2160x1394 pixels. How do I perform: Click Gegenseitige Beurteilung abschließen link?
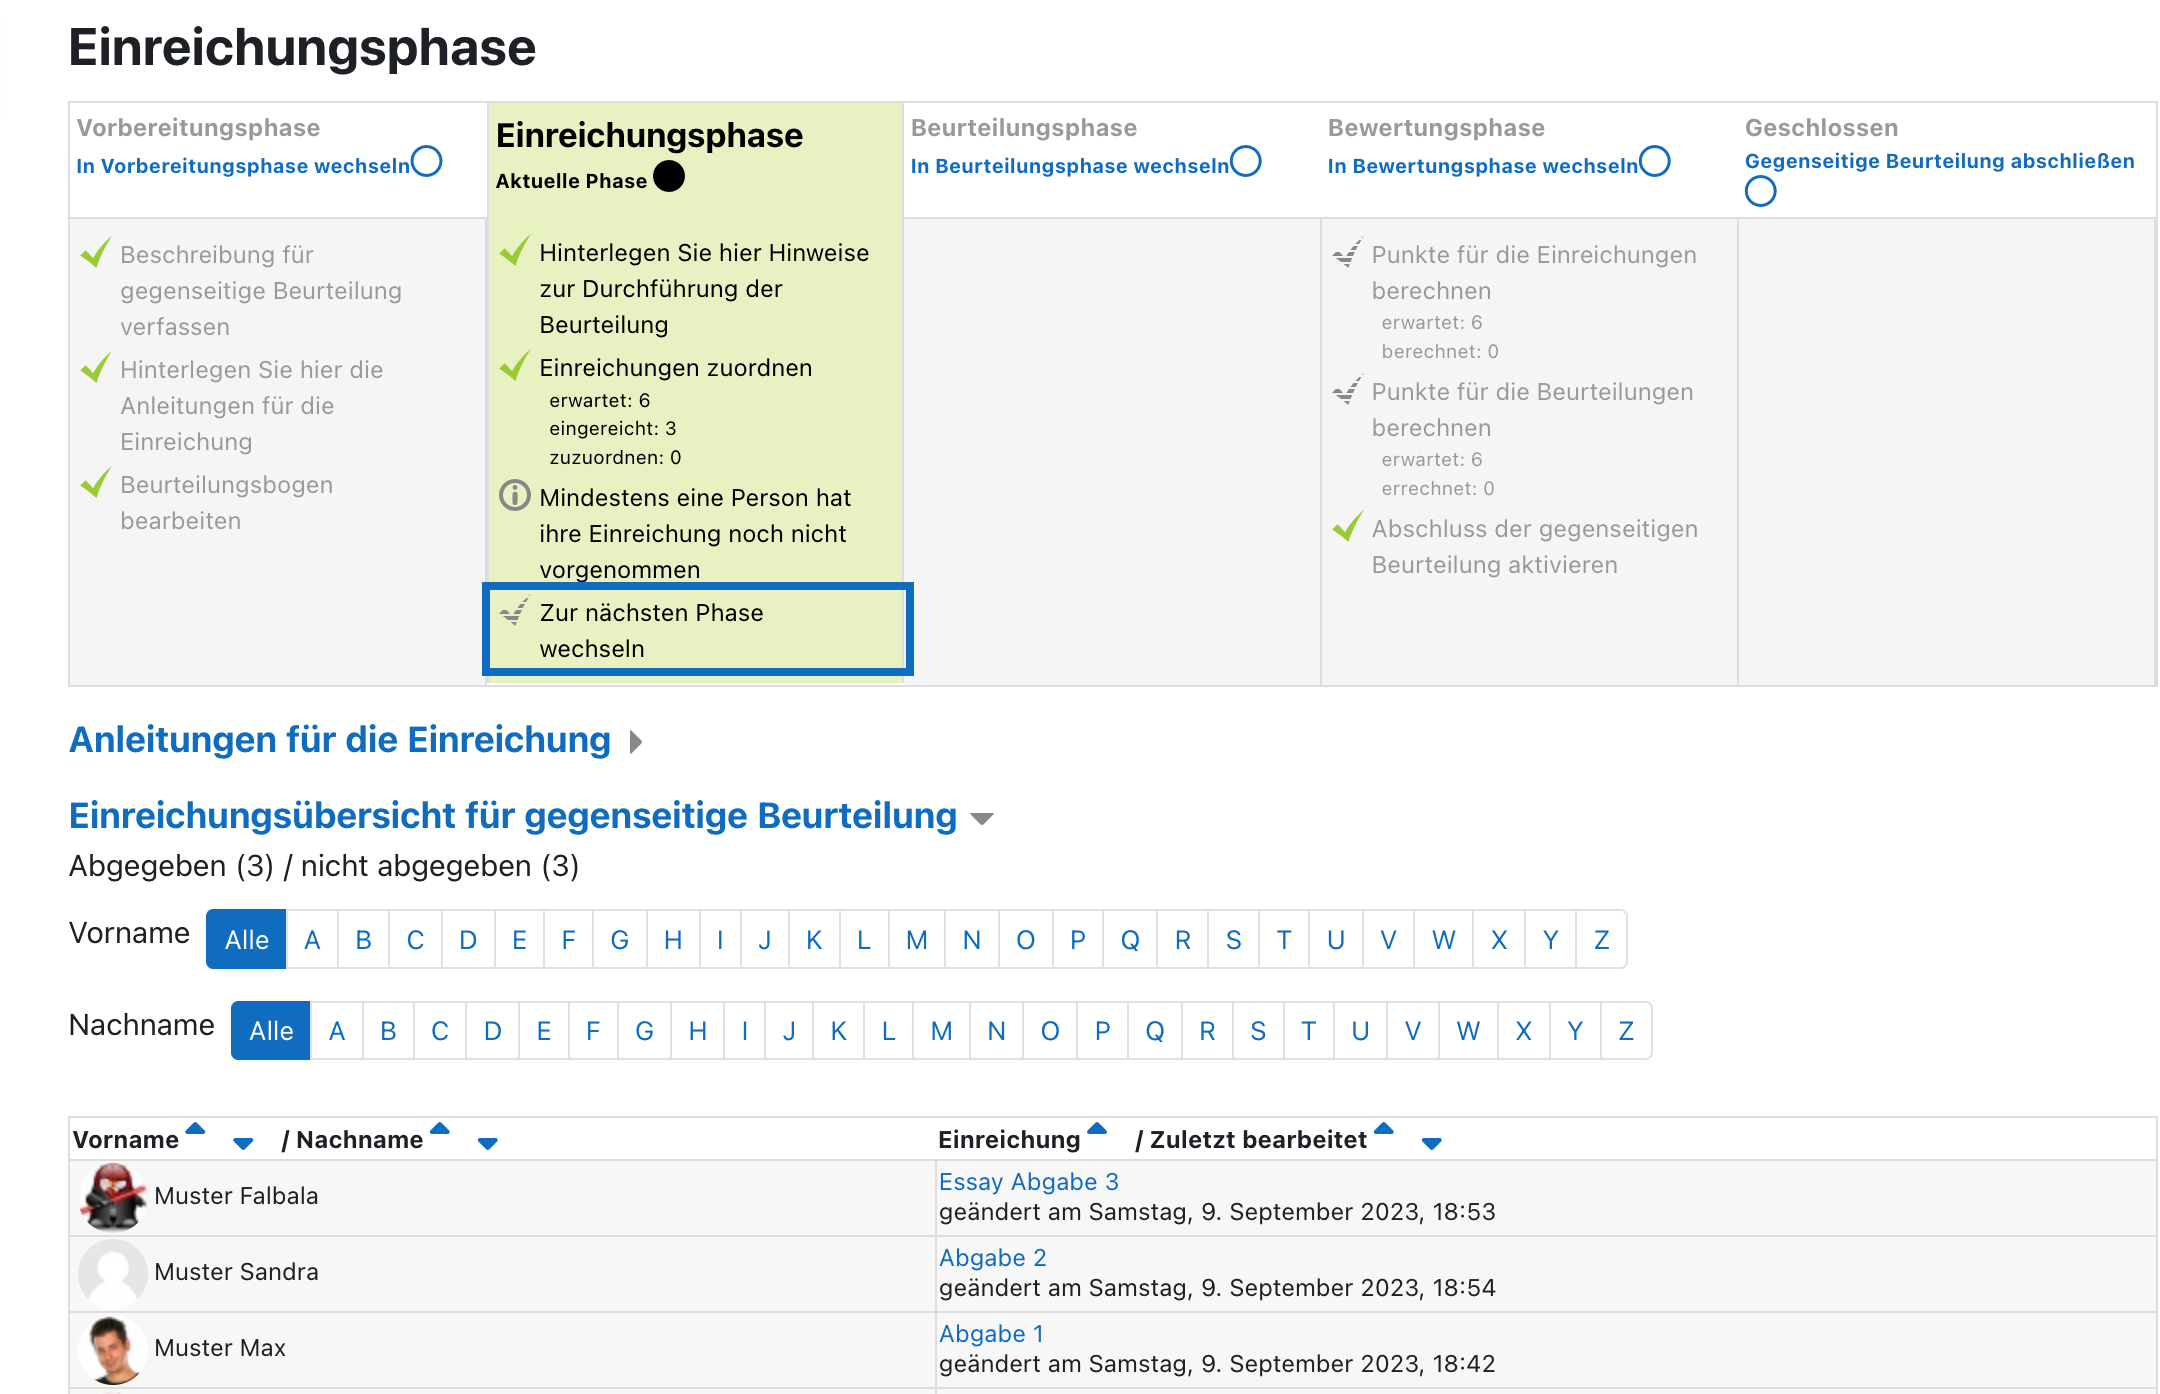[1940, 161]
